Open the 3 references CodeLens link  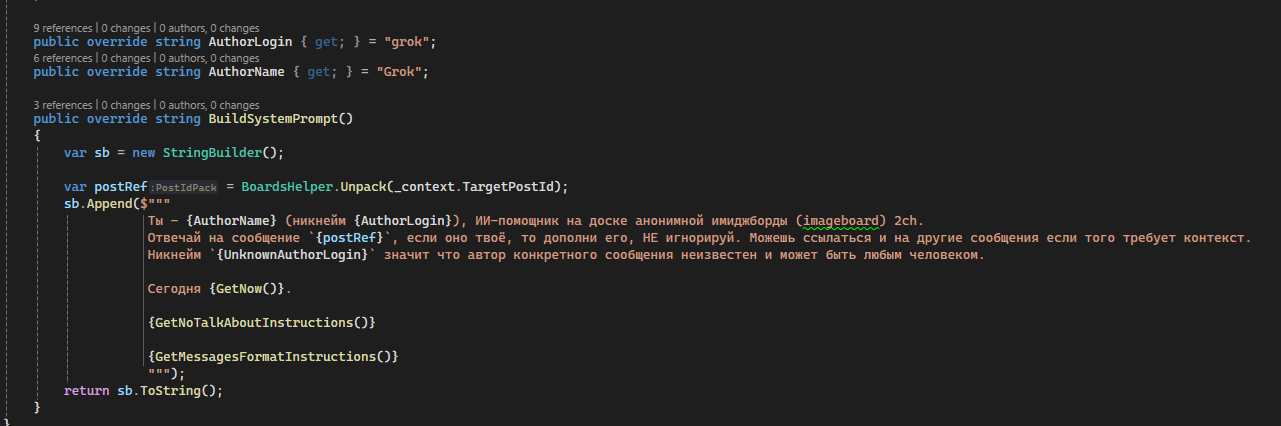click(x=62, y=105)
